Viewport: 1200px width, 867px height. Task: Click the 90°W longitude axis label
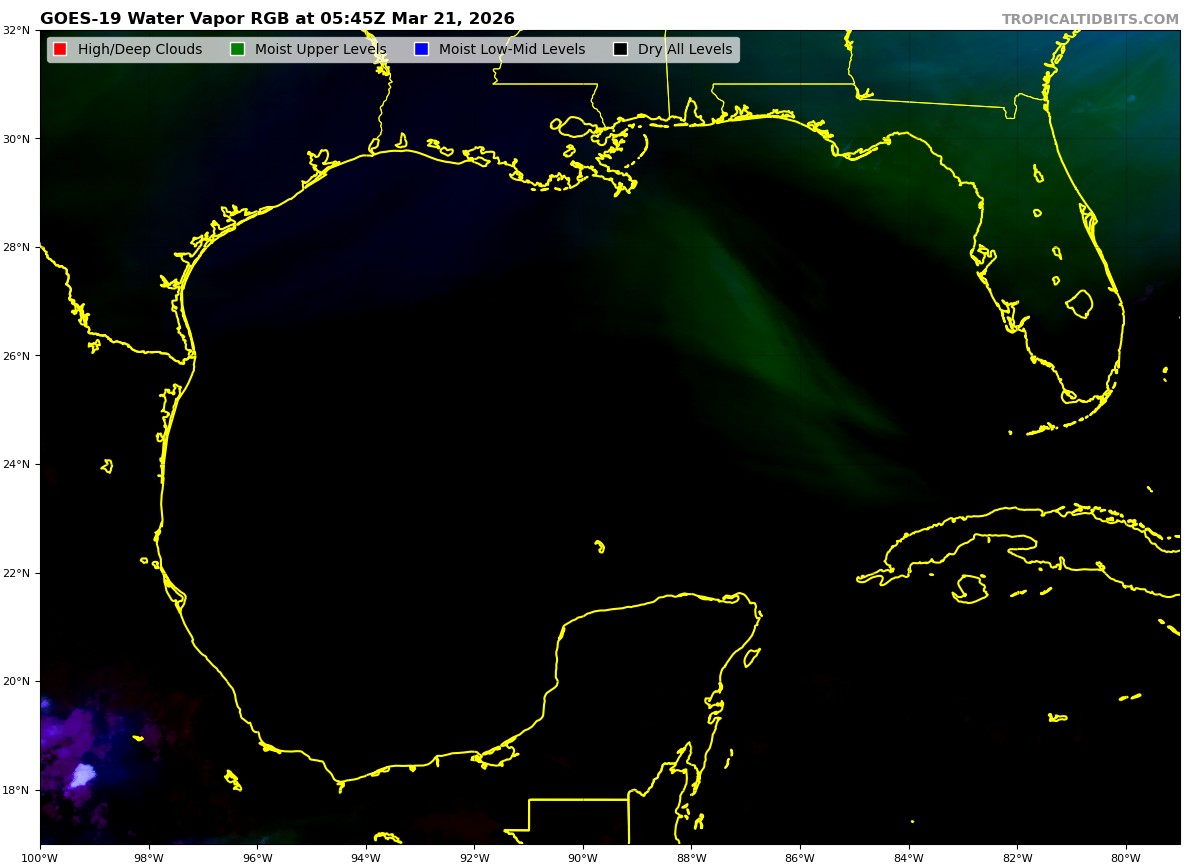pyautogui.click(x=583, y=856)
